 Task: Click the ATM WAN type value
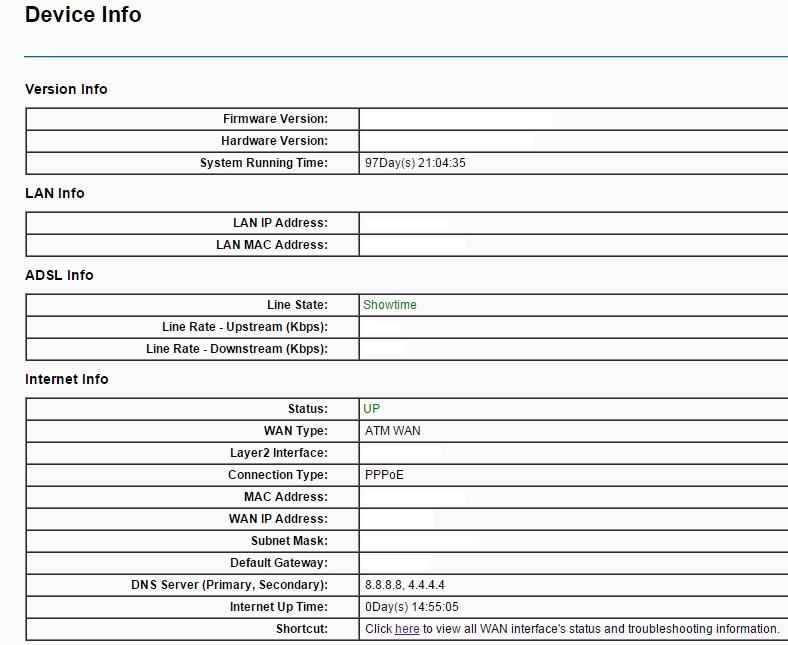click(x=393, y=431)
